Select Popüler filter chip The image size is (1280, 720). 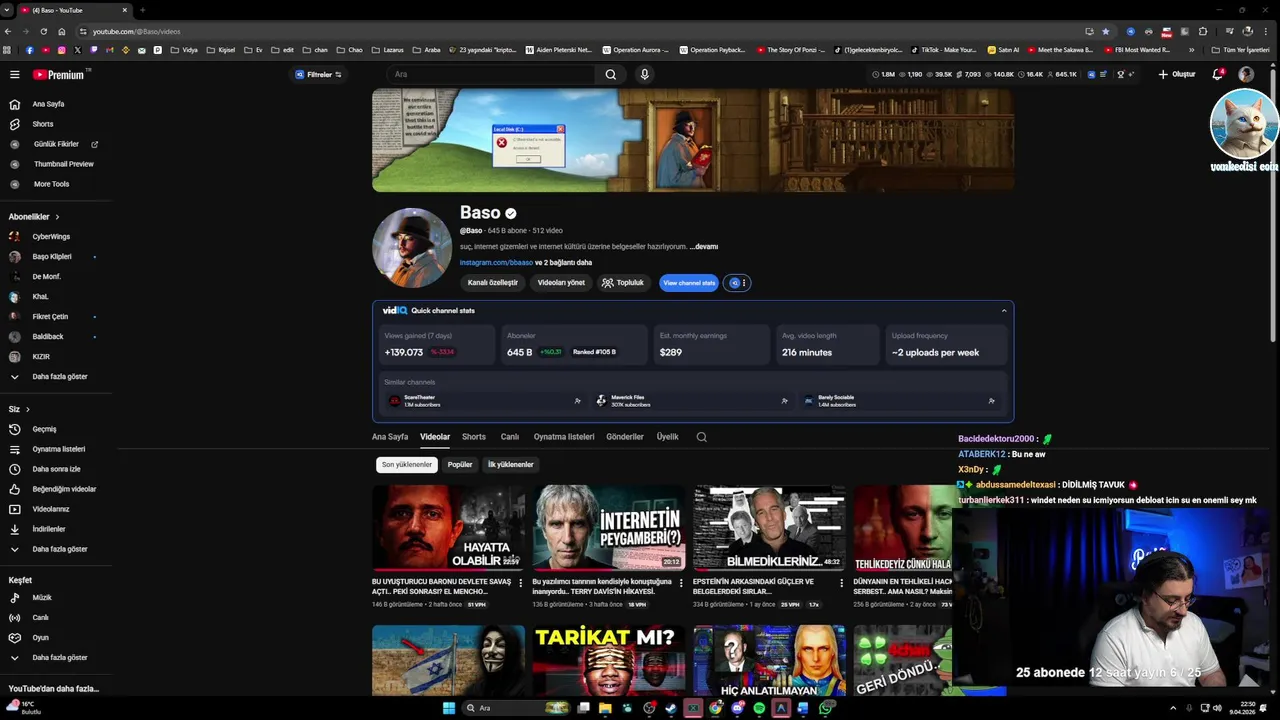click(460, 465)
